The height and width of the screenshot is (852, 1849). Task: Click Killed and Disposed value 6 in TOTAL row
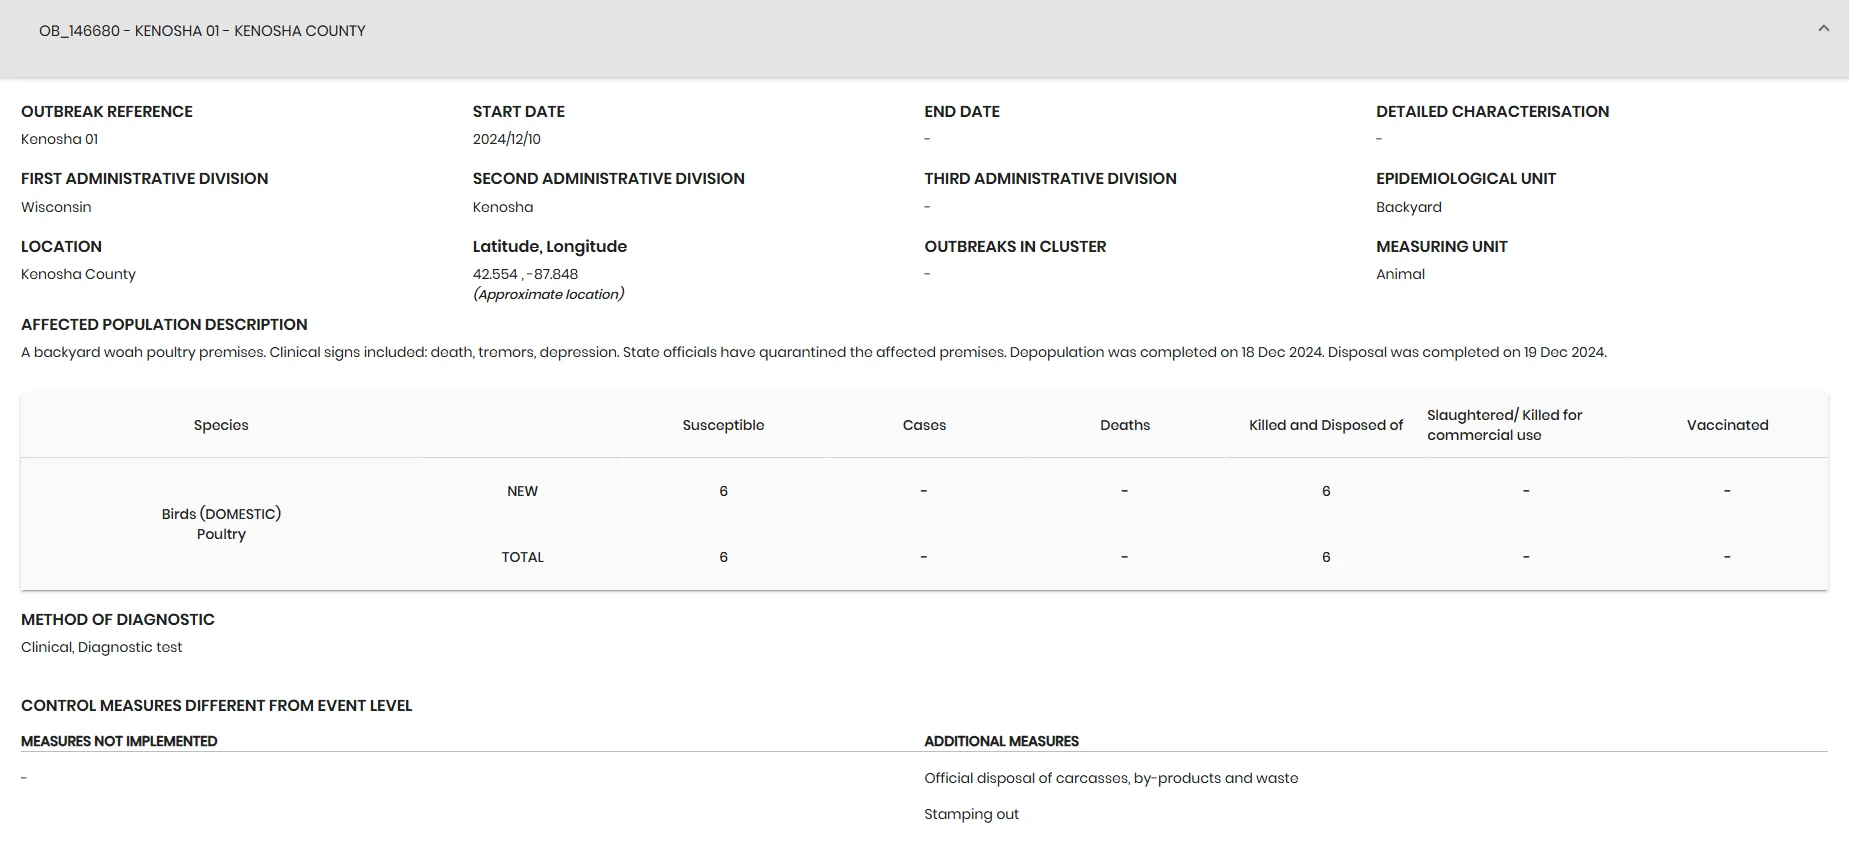(x=1326, y=557)
